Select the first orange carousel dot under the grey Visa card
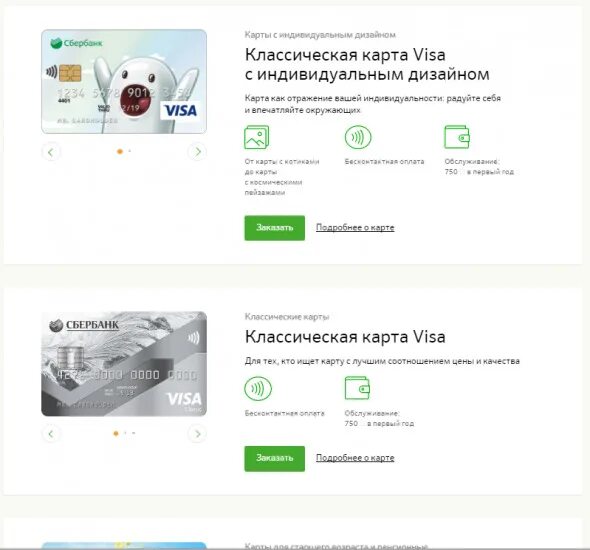Screen dimensions: 590x550 click(x=116, y=433)
